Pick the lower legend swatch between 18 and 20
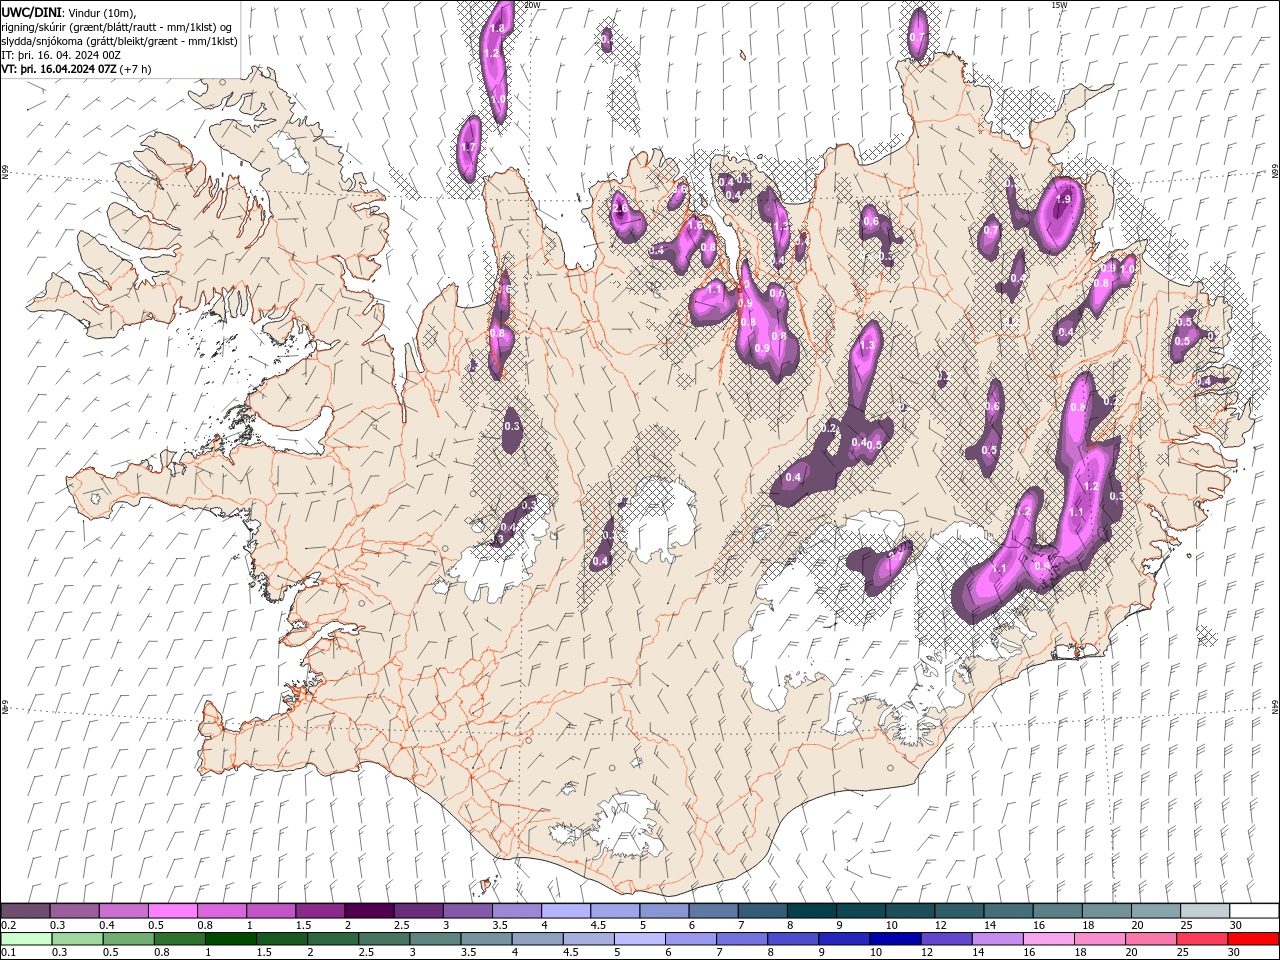The height and width of the screenshot is (960, 1280). point(1100,939)
